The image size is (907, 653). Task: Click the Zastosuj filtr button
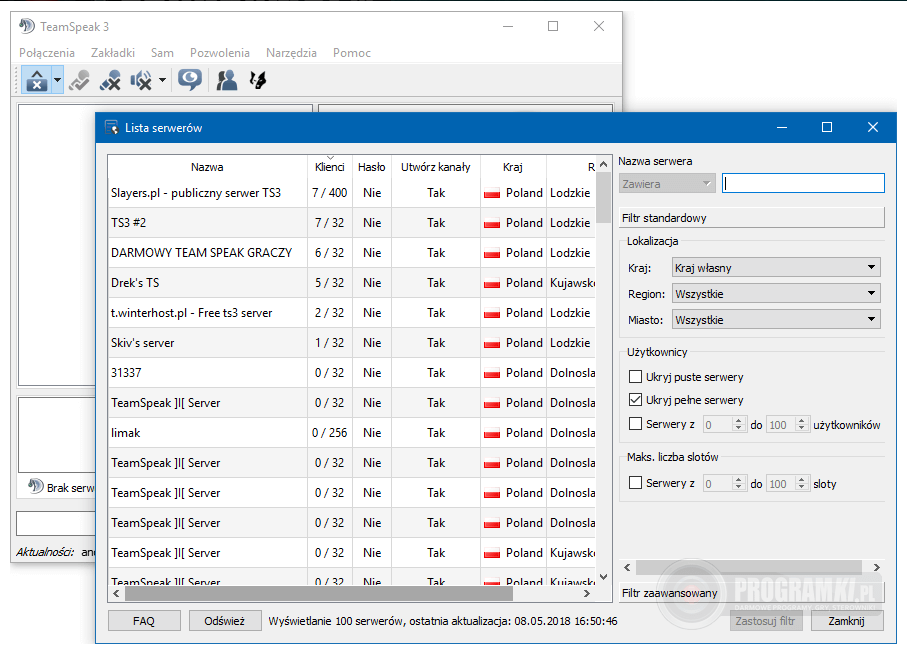coord(766,621)
